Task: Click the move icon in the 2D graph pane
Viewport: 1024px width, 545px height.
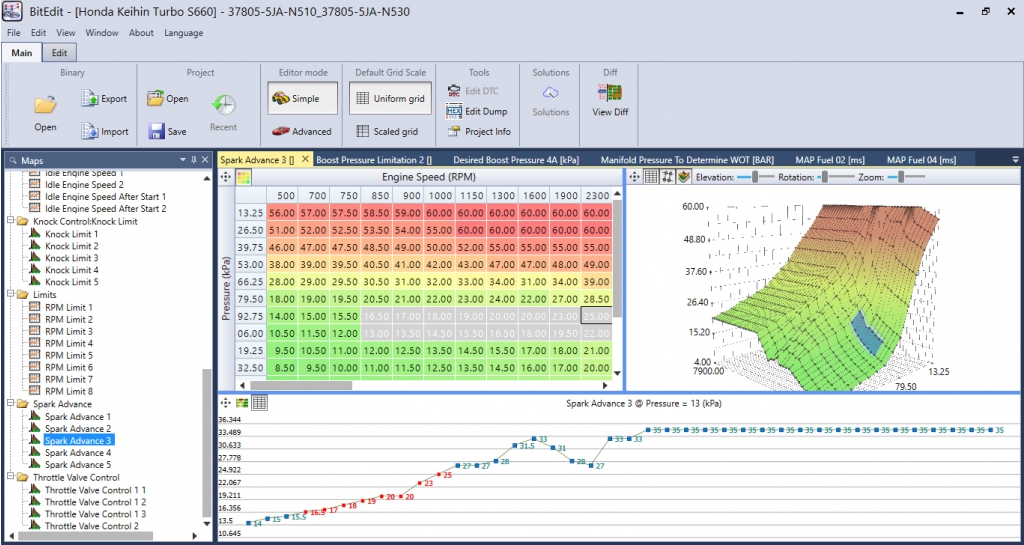Action: (x=225, y=403)
